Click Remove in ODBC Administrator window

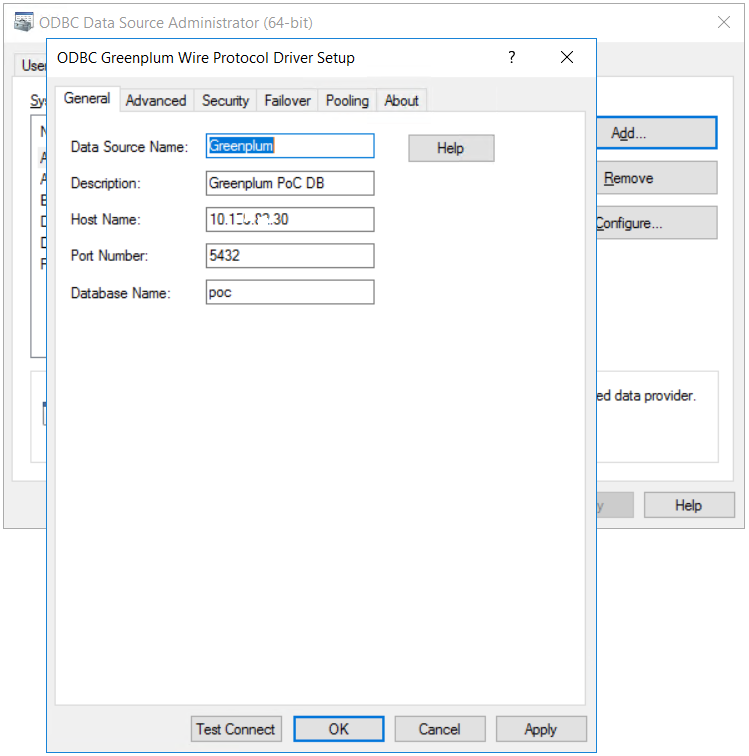(x=657, y=178)
